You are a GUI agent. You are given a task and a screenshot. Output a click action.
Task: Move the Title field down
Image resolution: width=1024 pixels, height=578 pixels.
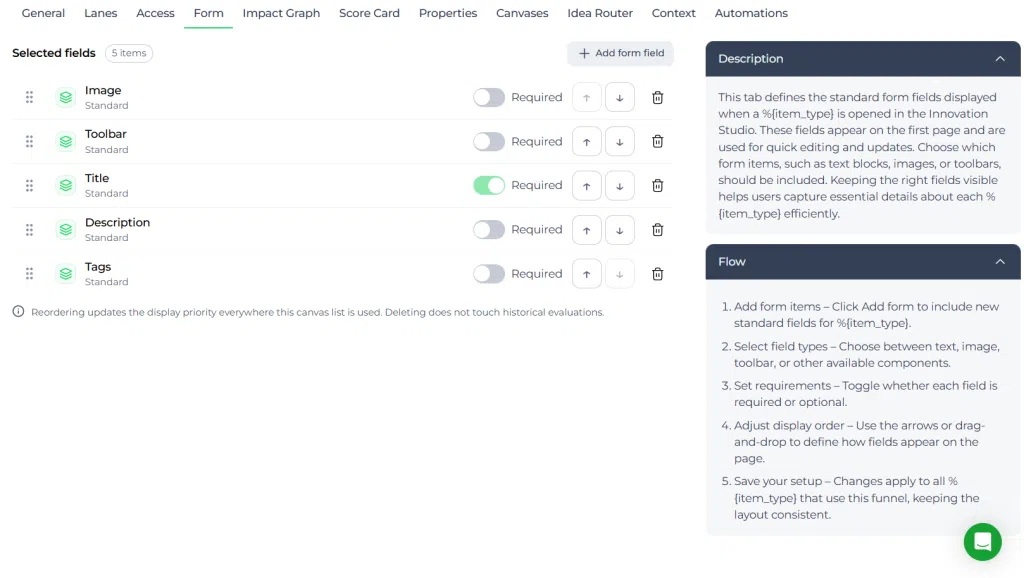[x=620, y=185]
